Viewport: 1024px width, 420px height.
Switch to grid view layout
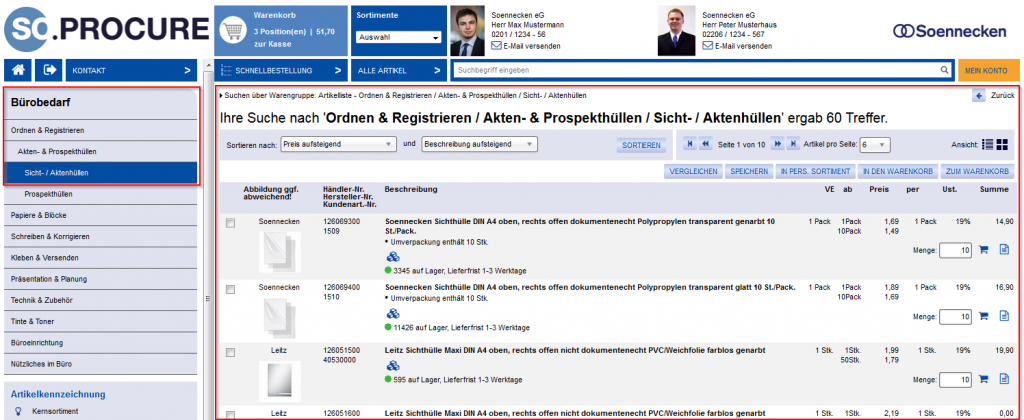click(x=1002, y=144)
